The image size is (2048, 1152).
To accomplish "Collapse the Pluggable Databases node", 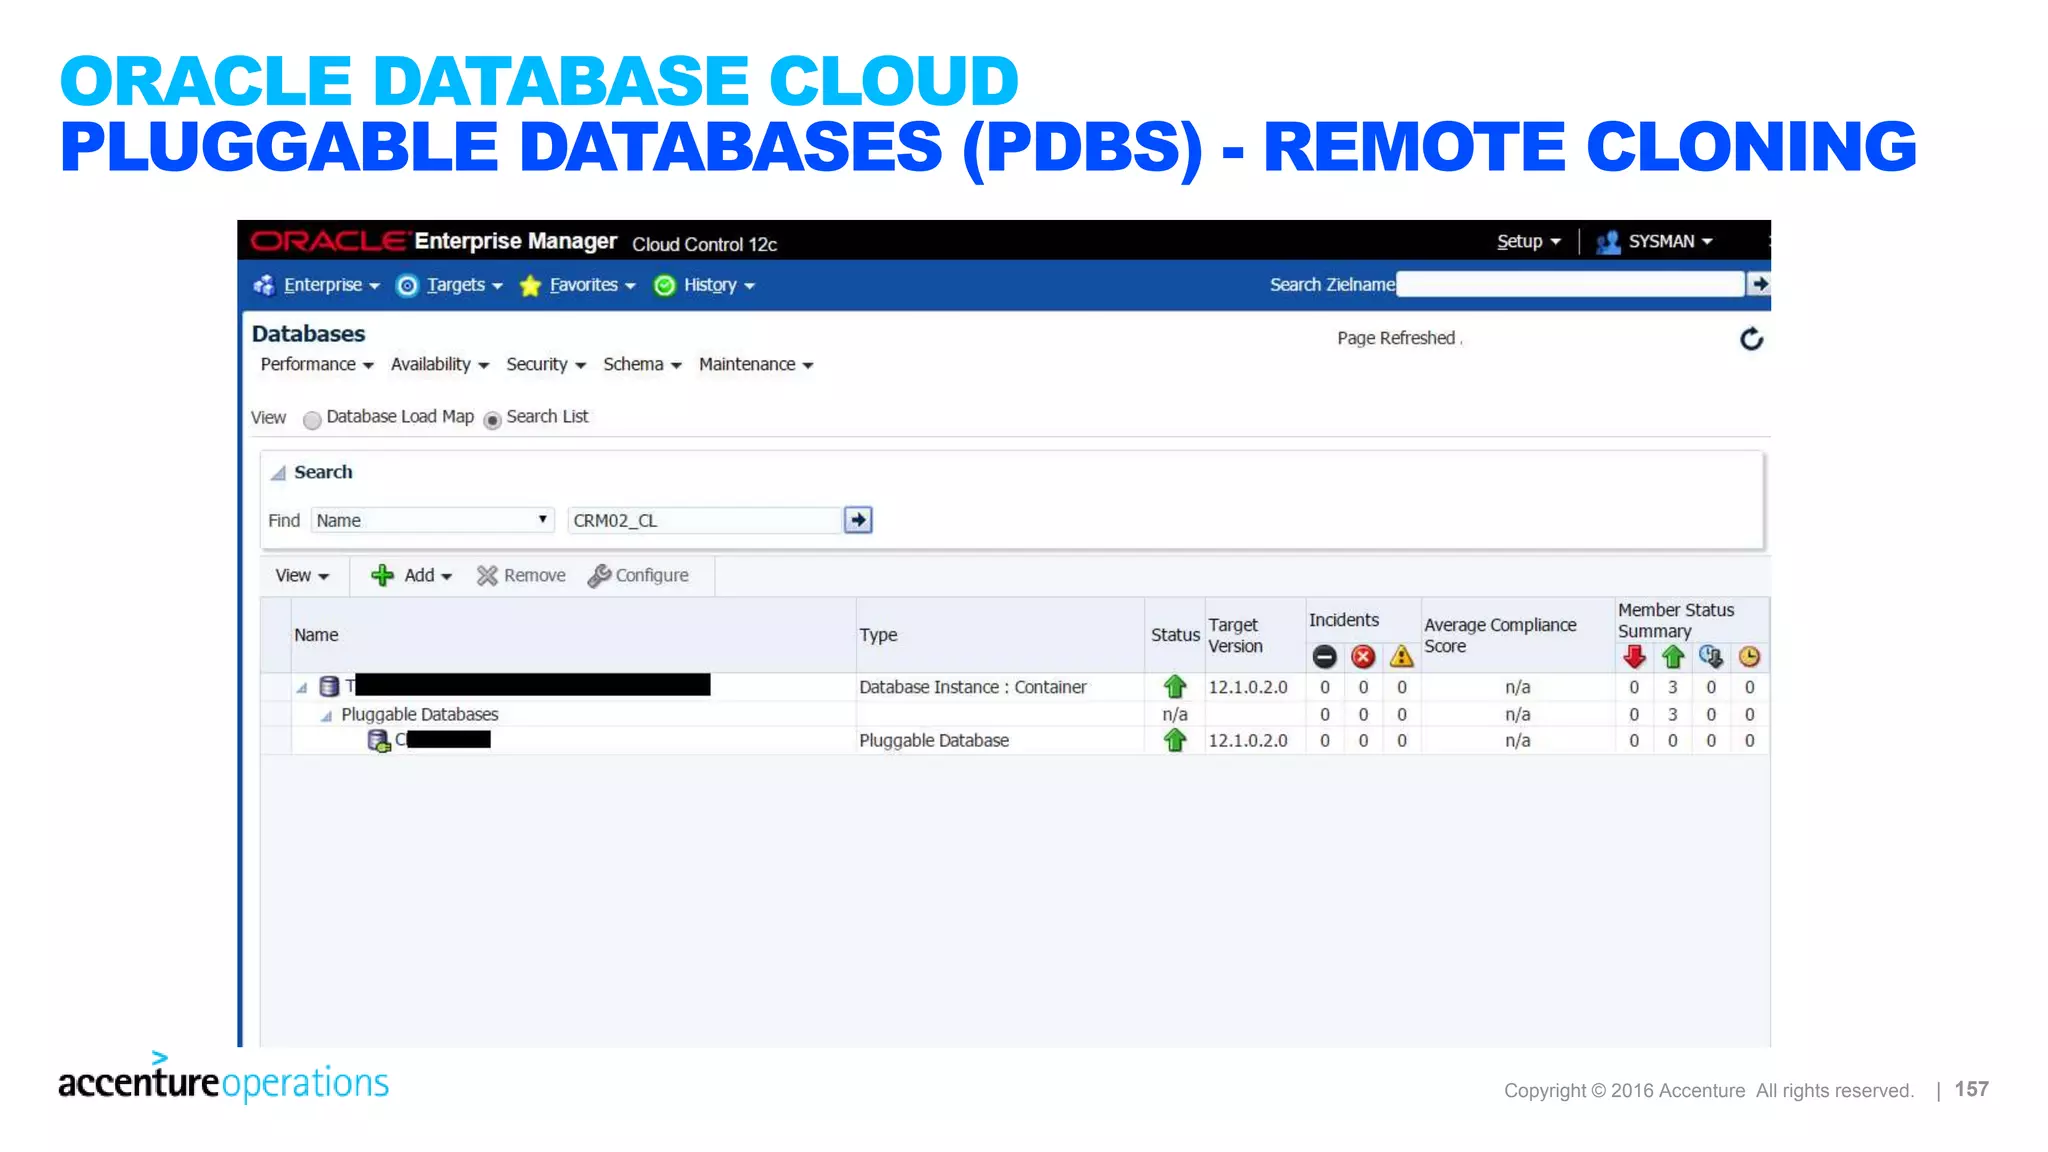I will click(x=326, y=716).
